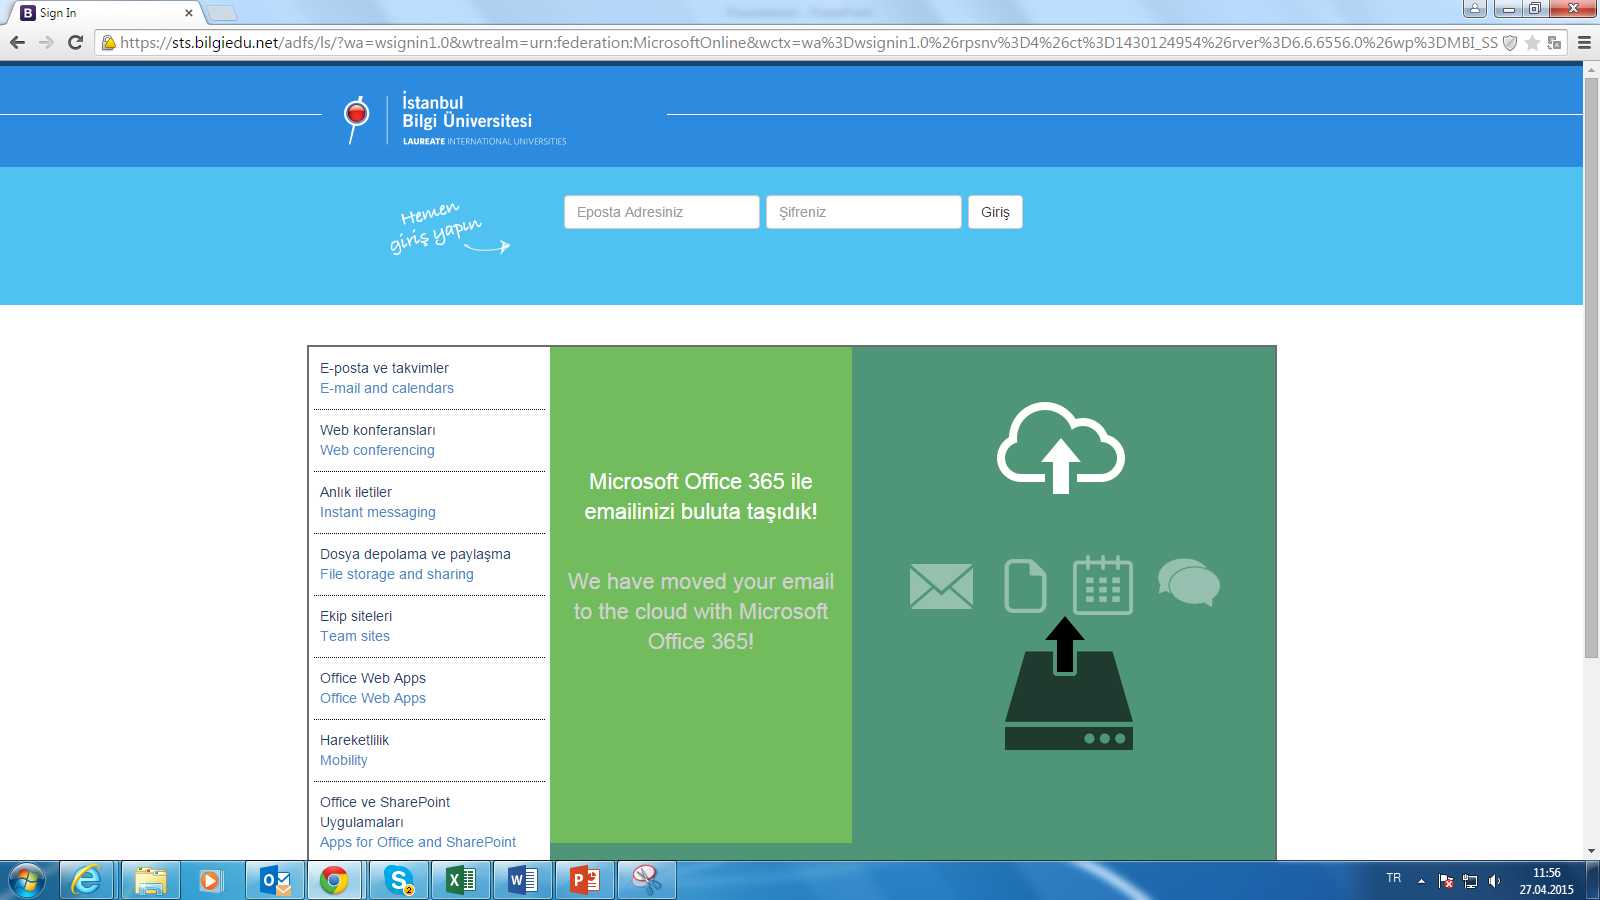Click the page vertical scrollbar thumb

point(1591,368)
